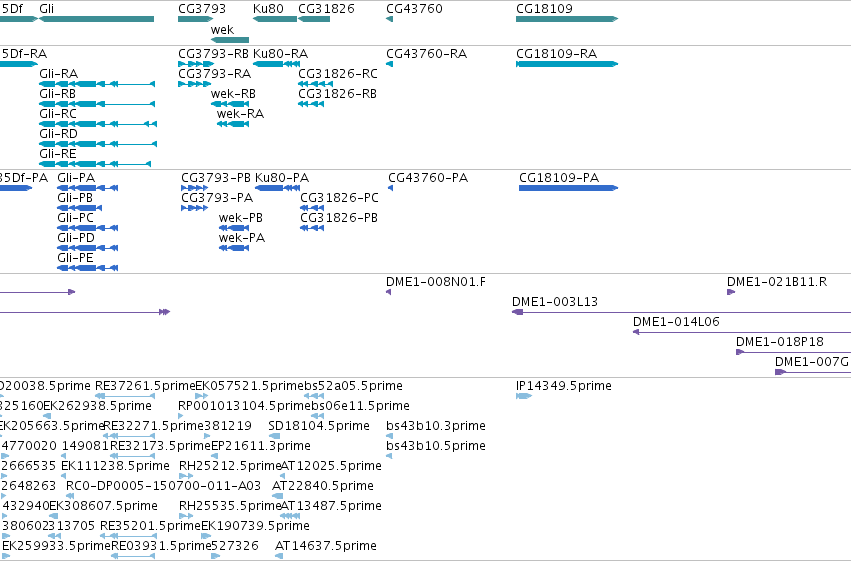Select EST EK308607.5prime

53,516
